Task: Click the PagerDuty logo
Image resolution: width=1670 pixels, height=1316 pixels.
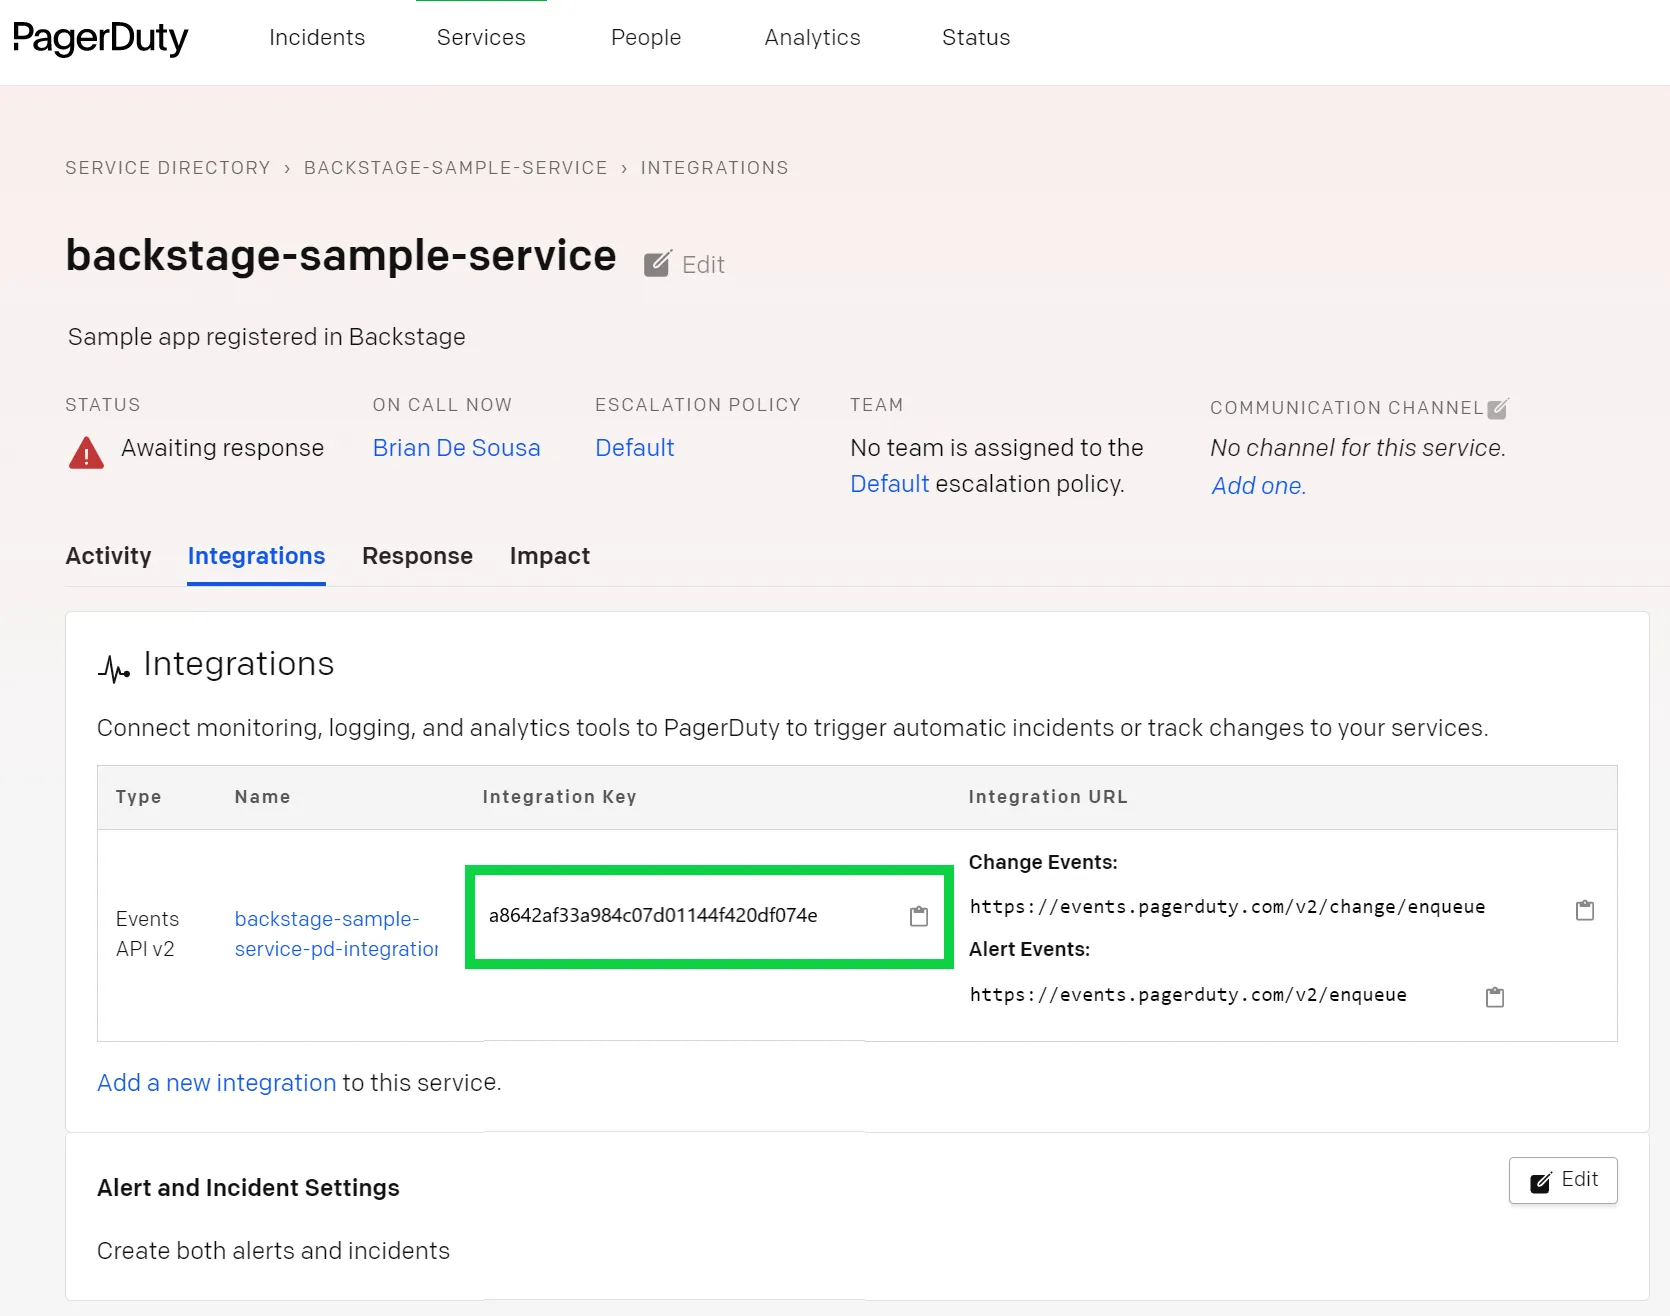Action: [x=100, y=38]
